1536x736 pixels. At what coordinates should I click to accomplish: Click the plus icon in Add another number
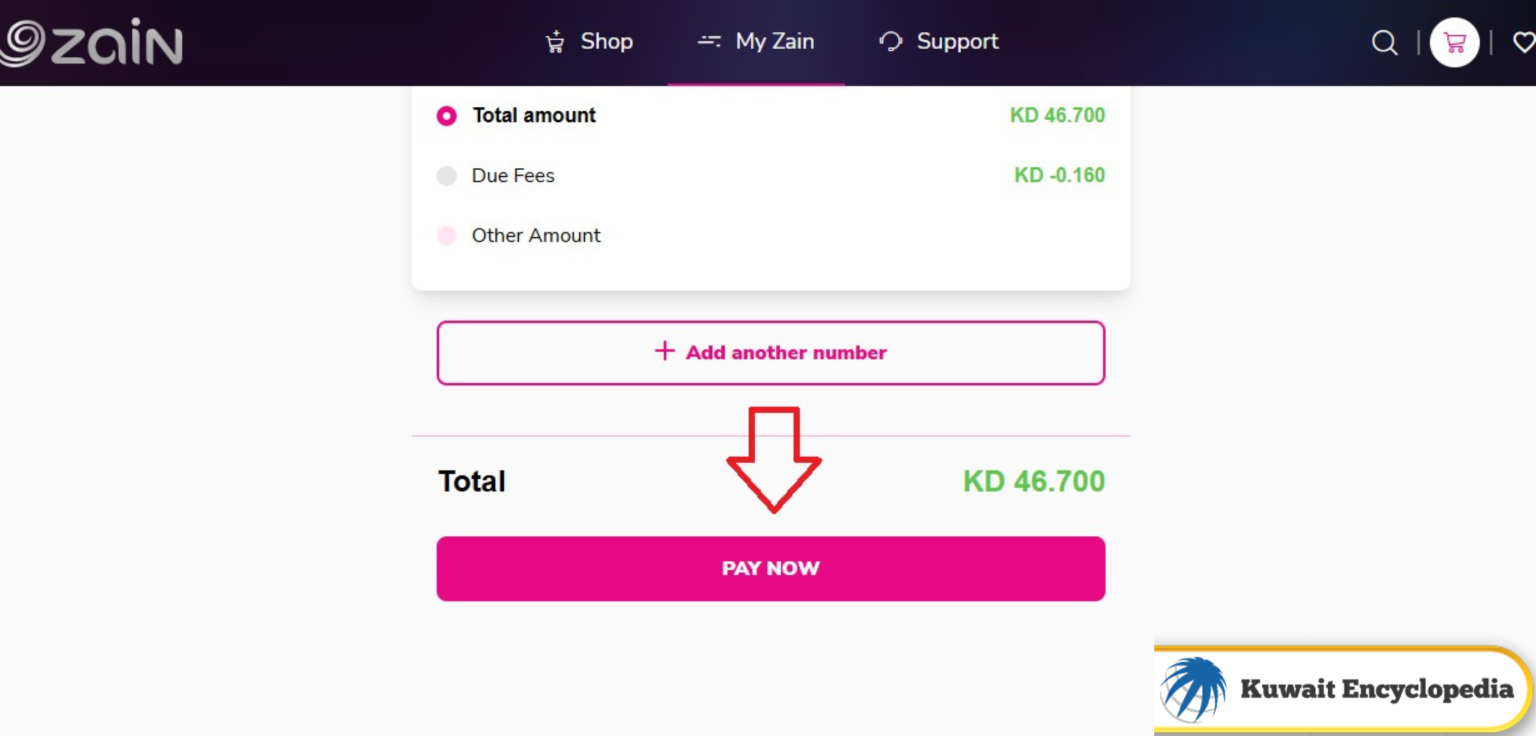(x=663, y=352)
